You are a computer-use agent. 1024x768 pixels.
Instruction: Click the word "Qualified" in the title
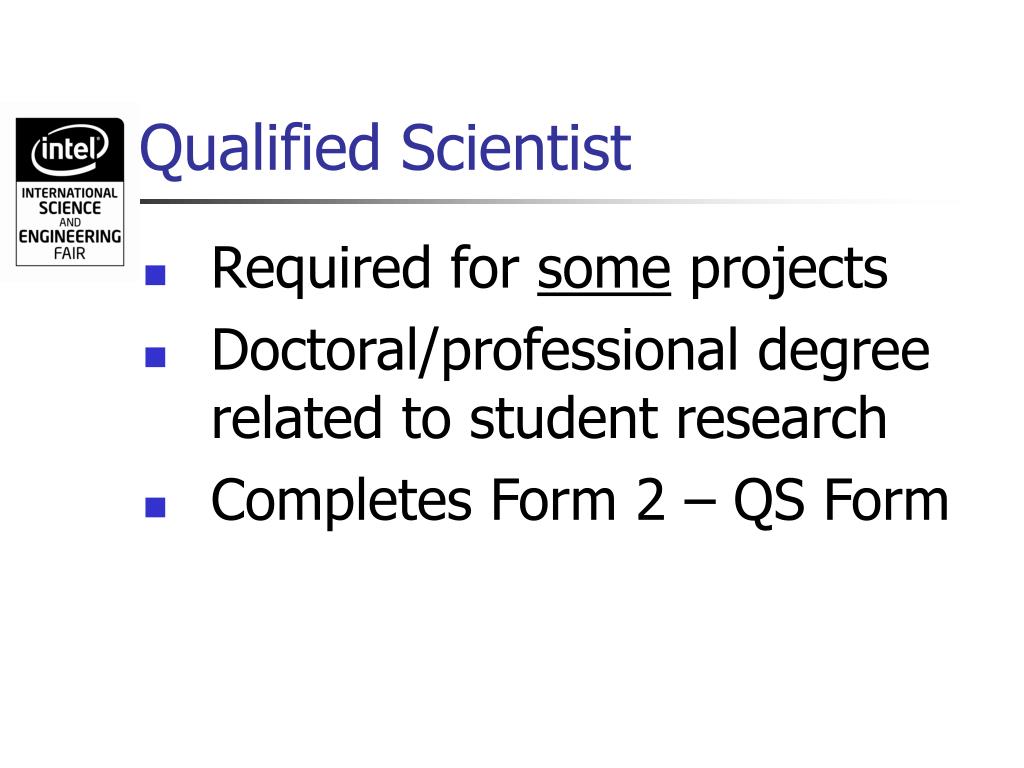[x=260, y=148]
